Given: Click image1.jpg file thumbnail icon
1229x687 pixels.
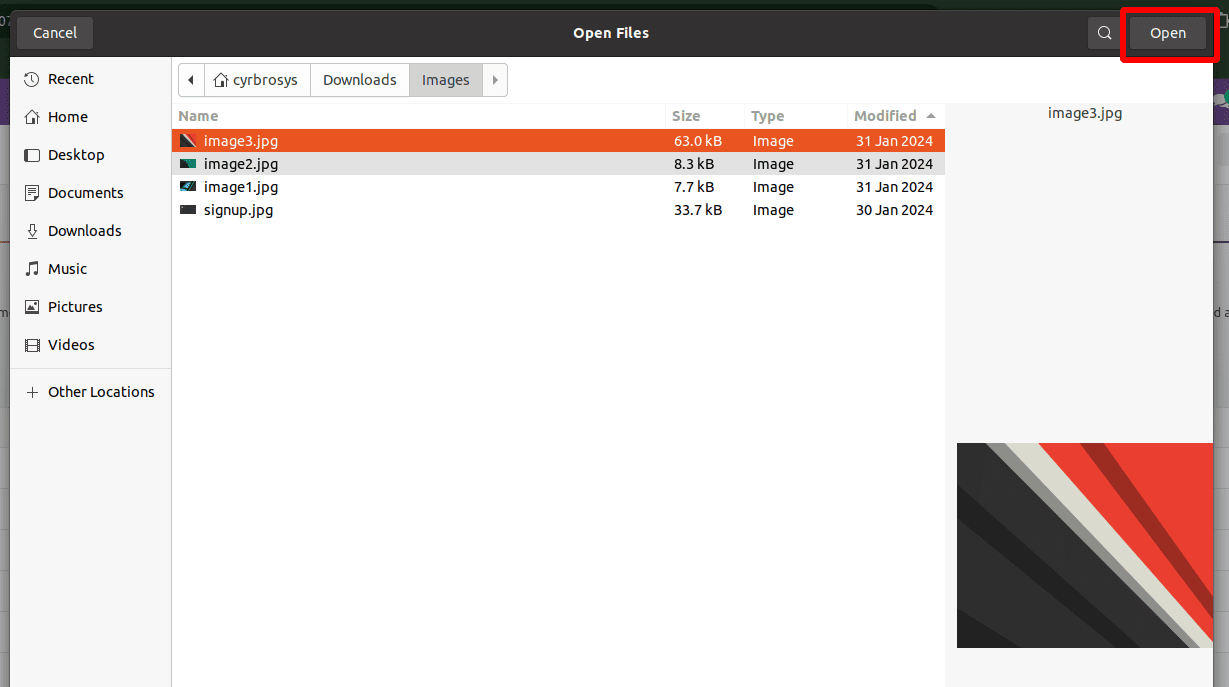Looking at the screenshot, I should pos(188,187).
